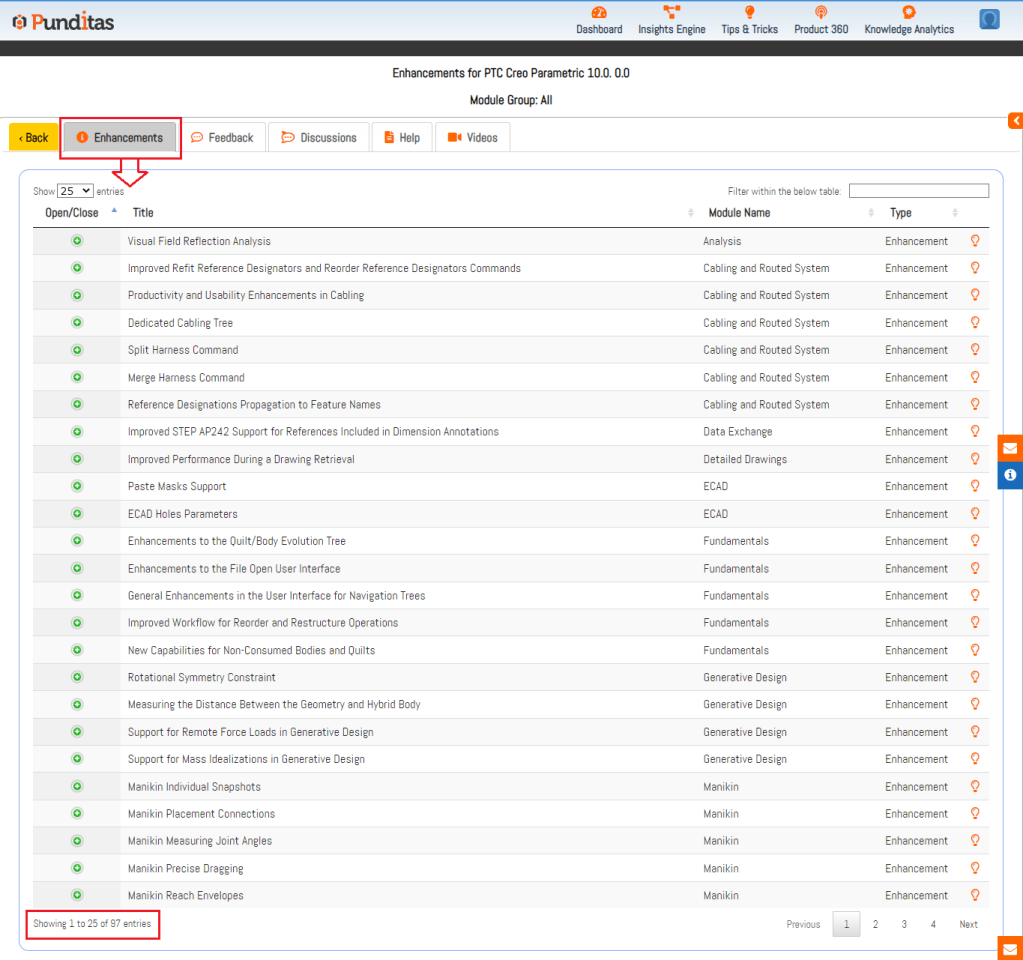Click the orange mail icon on right edge
Viewport: 1023px width, 960px height.
(x=1010, y=448)
